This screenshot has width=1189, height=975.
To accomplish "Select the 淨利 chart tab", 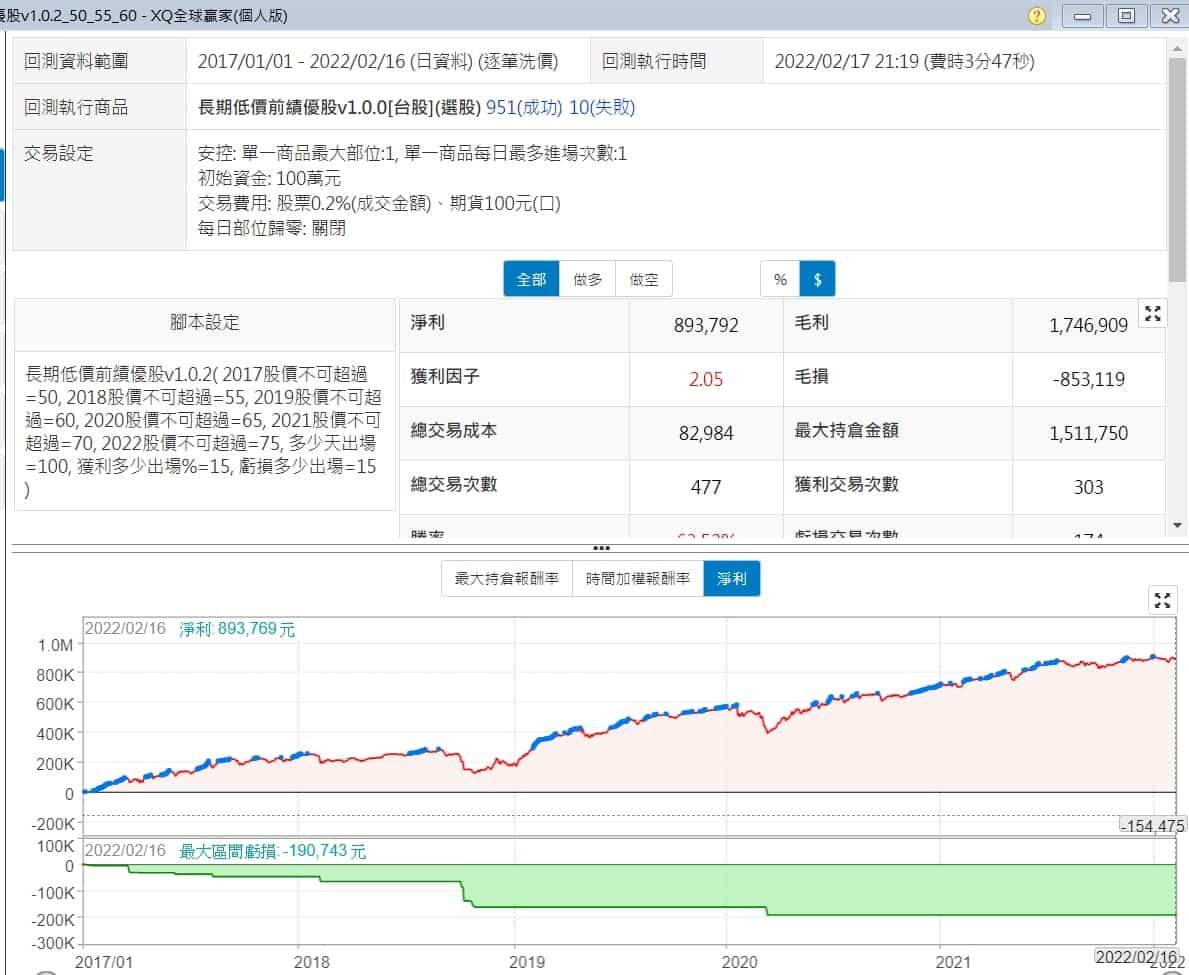I will (732, 579).
